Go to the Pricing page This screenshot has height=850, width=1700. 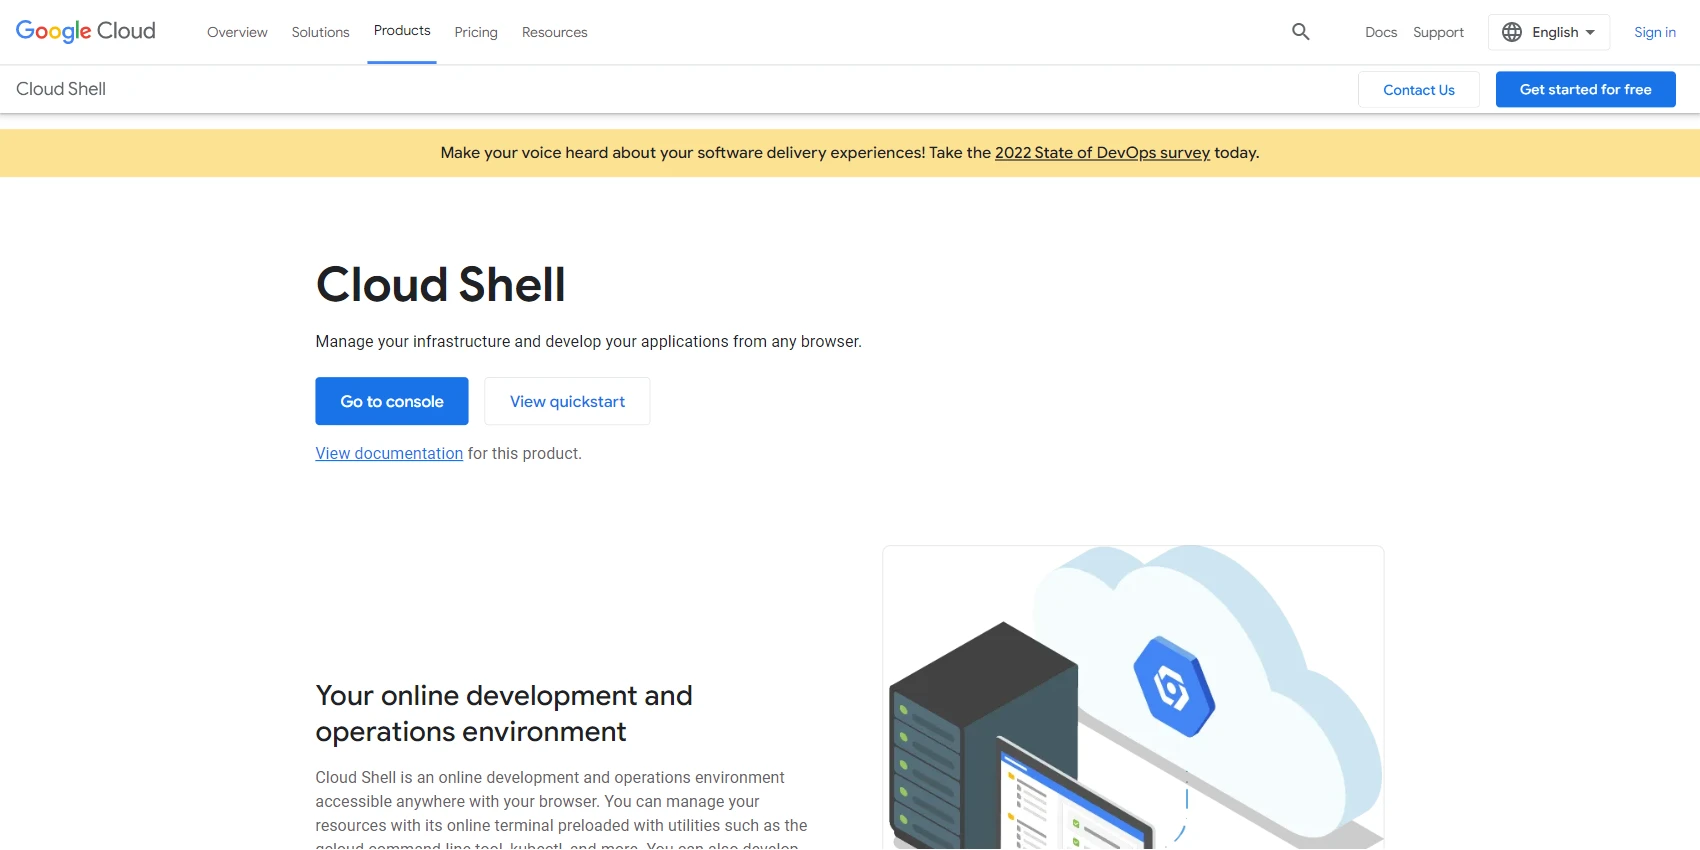point(476,32)
